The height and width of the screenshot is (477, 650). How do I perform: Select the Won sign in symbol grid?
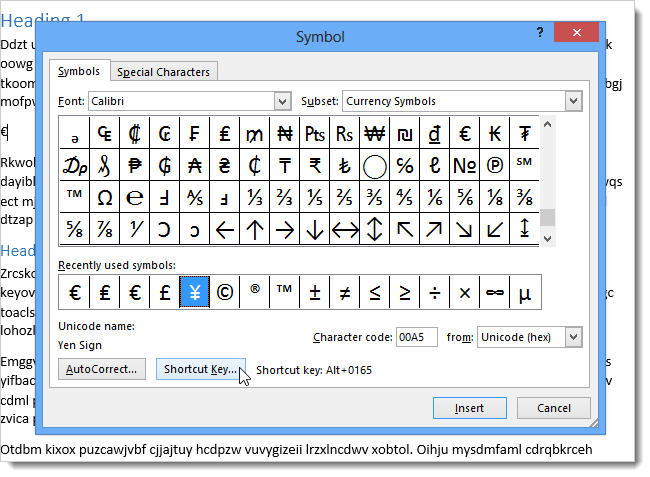(x=374, y=133)
